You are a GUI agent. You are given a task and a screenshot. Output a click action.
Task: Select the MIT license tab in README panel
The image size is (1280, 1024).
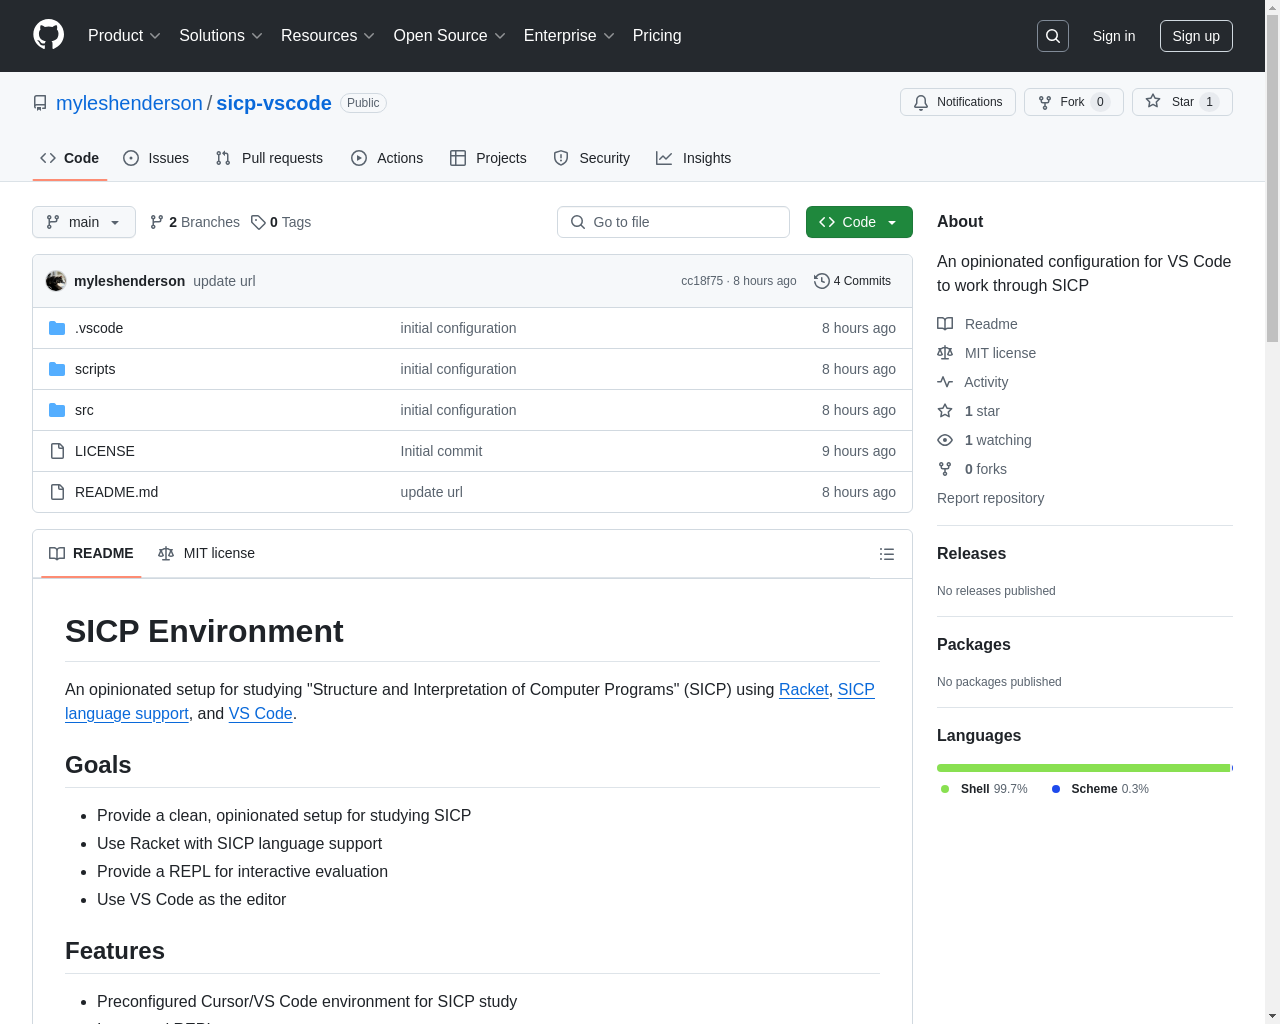[207, 553]
